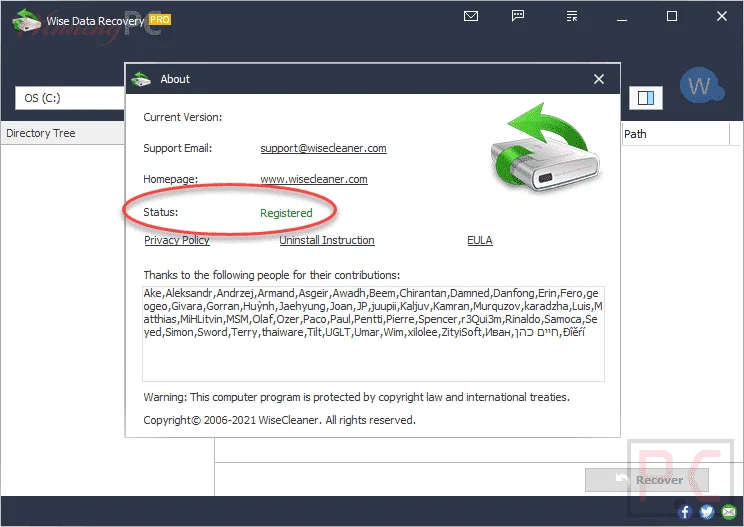
Task: Click the hard drive icon in About dialog
Action: 545,148
